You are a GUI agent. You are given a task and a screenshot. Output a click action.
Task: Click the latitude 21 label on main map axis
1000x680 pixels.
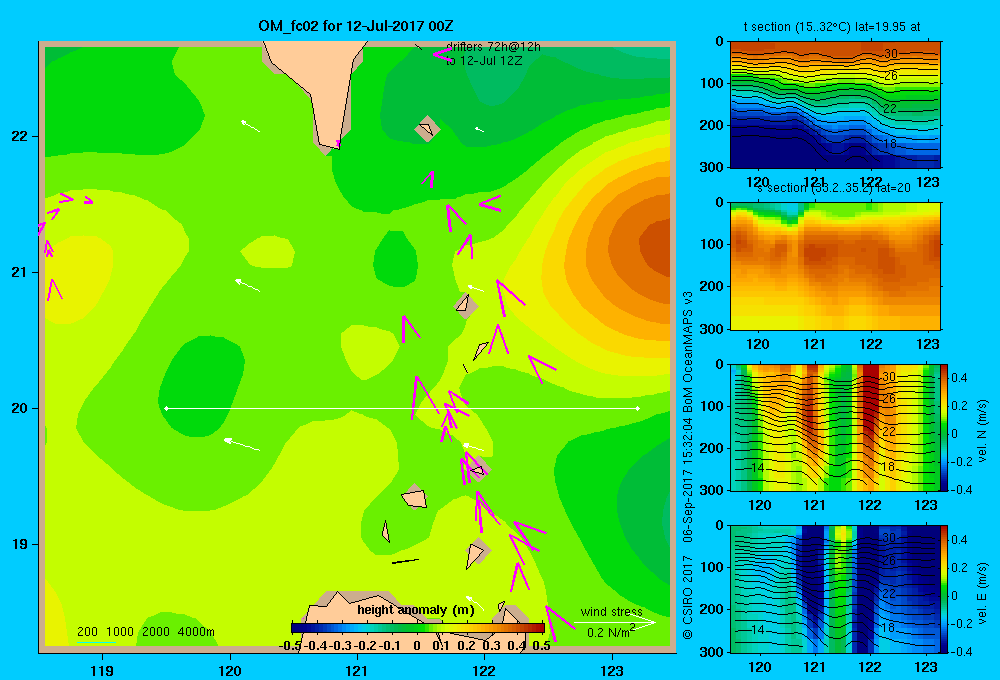click(20, 272)
